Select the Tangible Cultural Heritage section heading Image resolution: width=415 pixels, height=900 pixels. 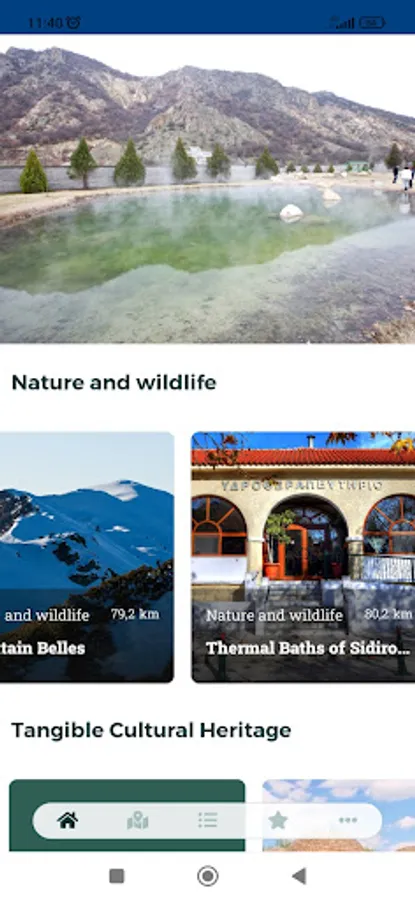click(x=151, y=731)
